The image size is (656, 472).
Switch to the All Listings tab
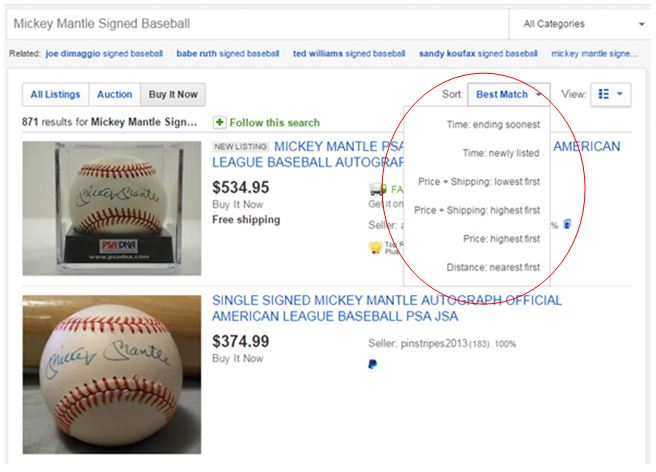pos(55,95)
